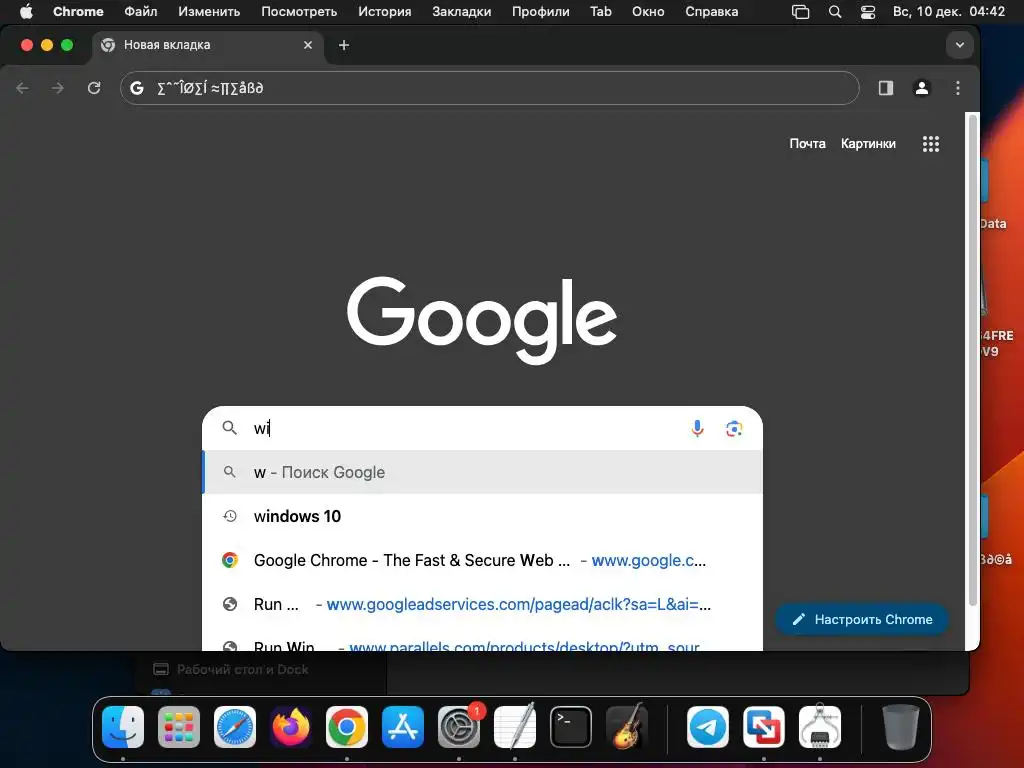Screen dimensions: 1024x768
Task: Go forward with the forward arrow
Action: [x=58, y=88]
